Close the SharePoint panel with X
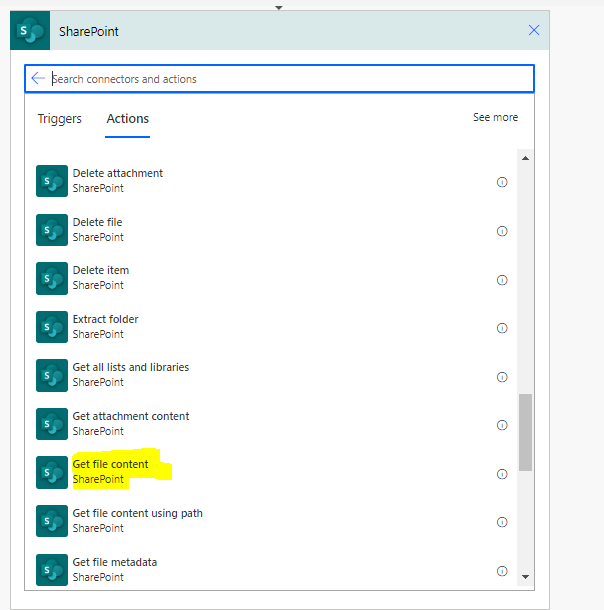 coord(534,31)
